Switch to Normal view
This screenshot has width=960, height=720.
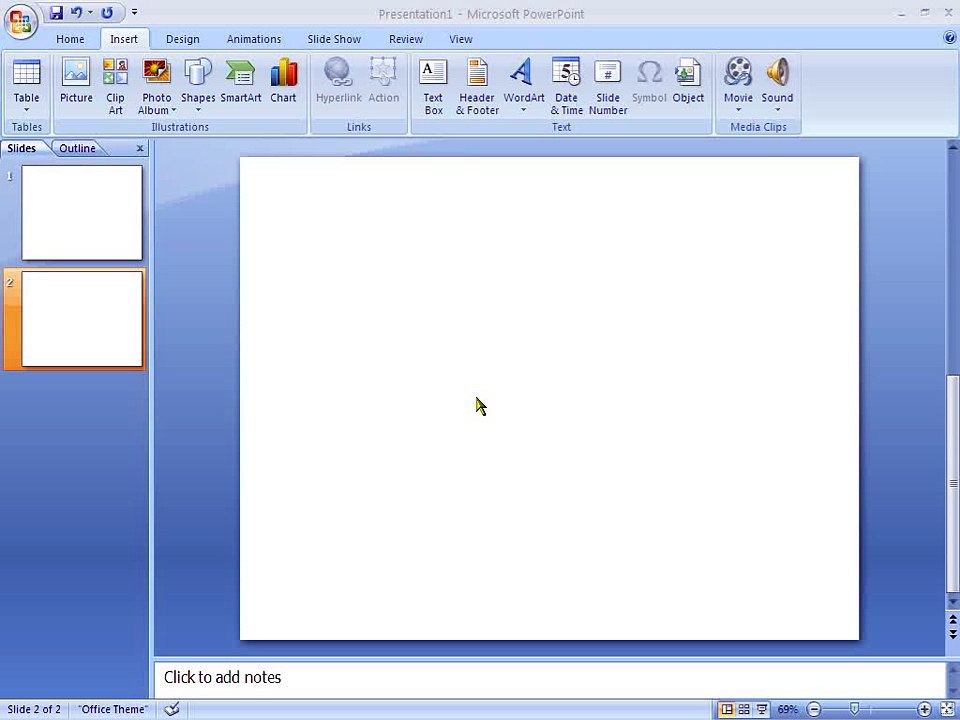tap(727, 710)
